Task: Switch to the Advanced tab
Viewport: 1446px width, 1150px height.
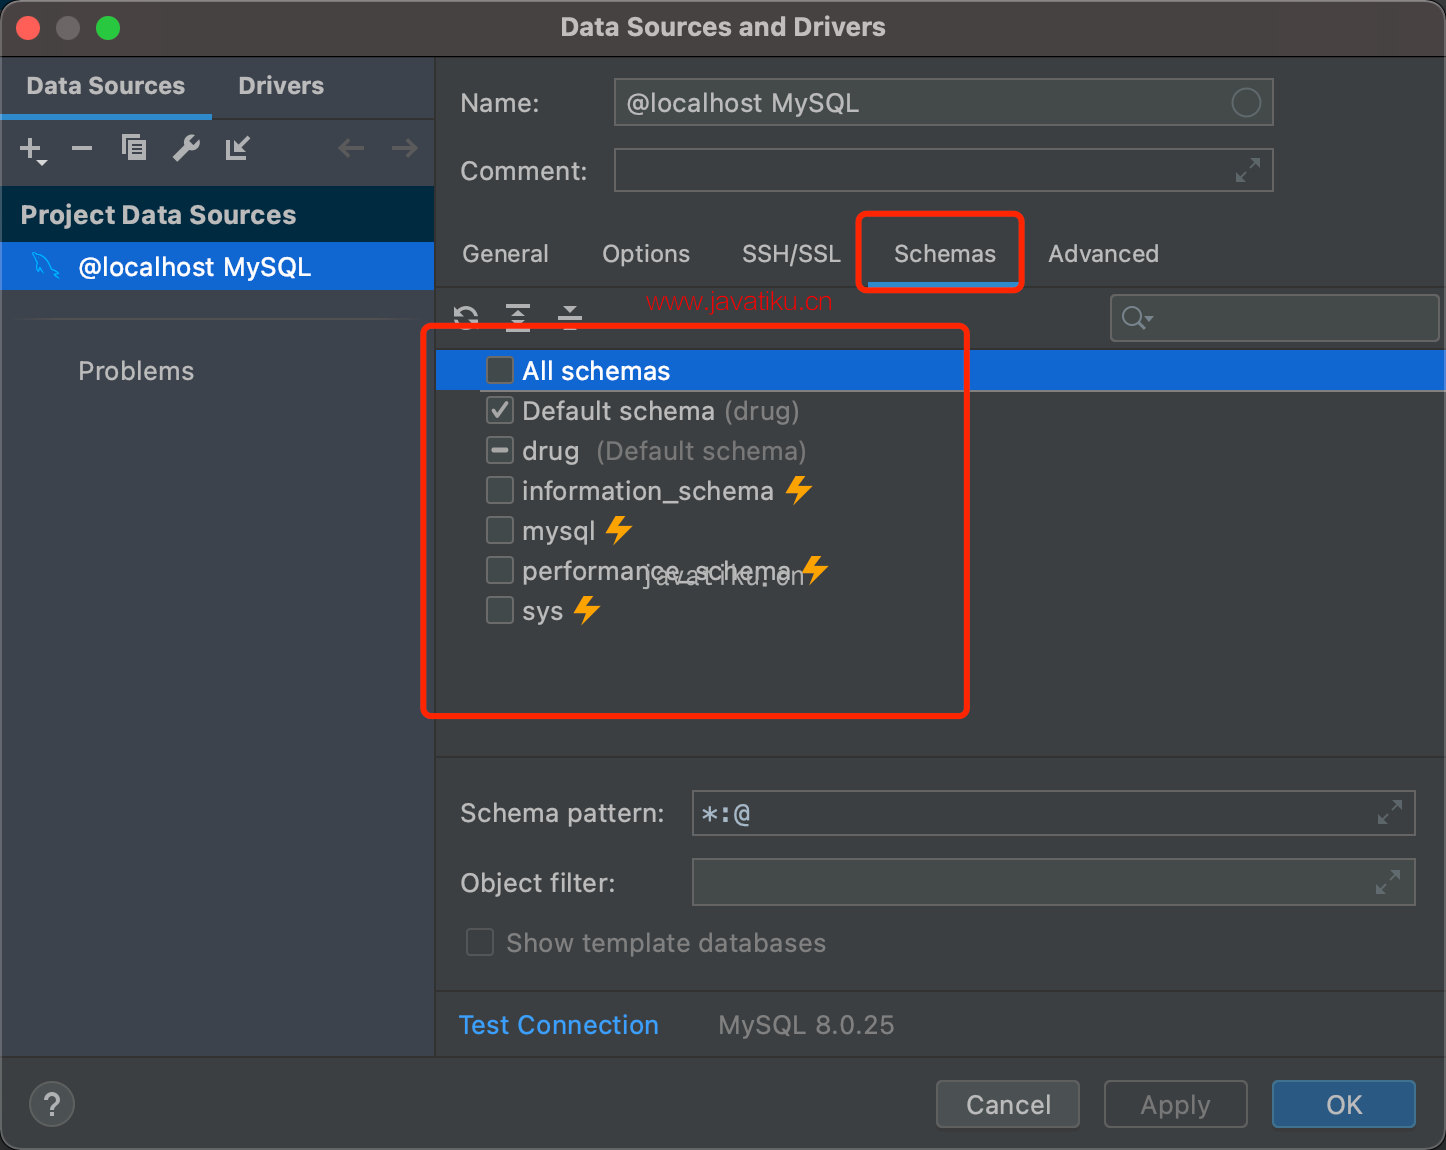Action: [x=1103, y=254]
